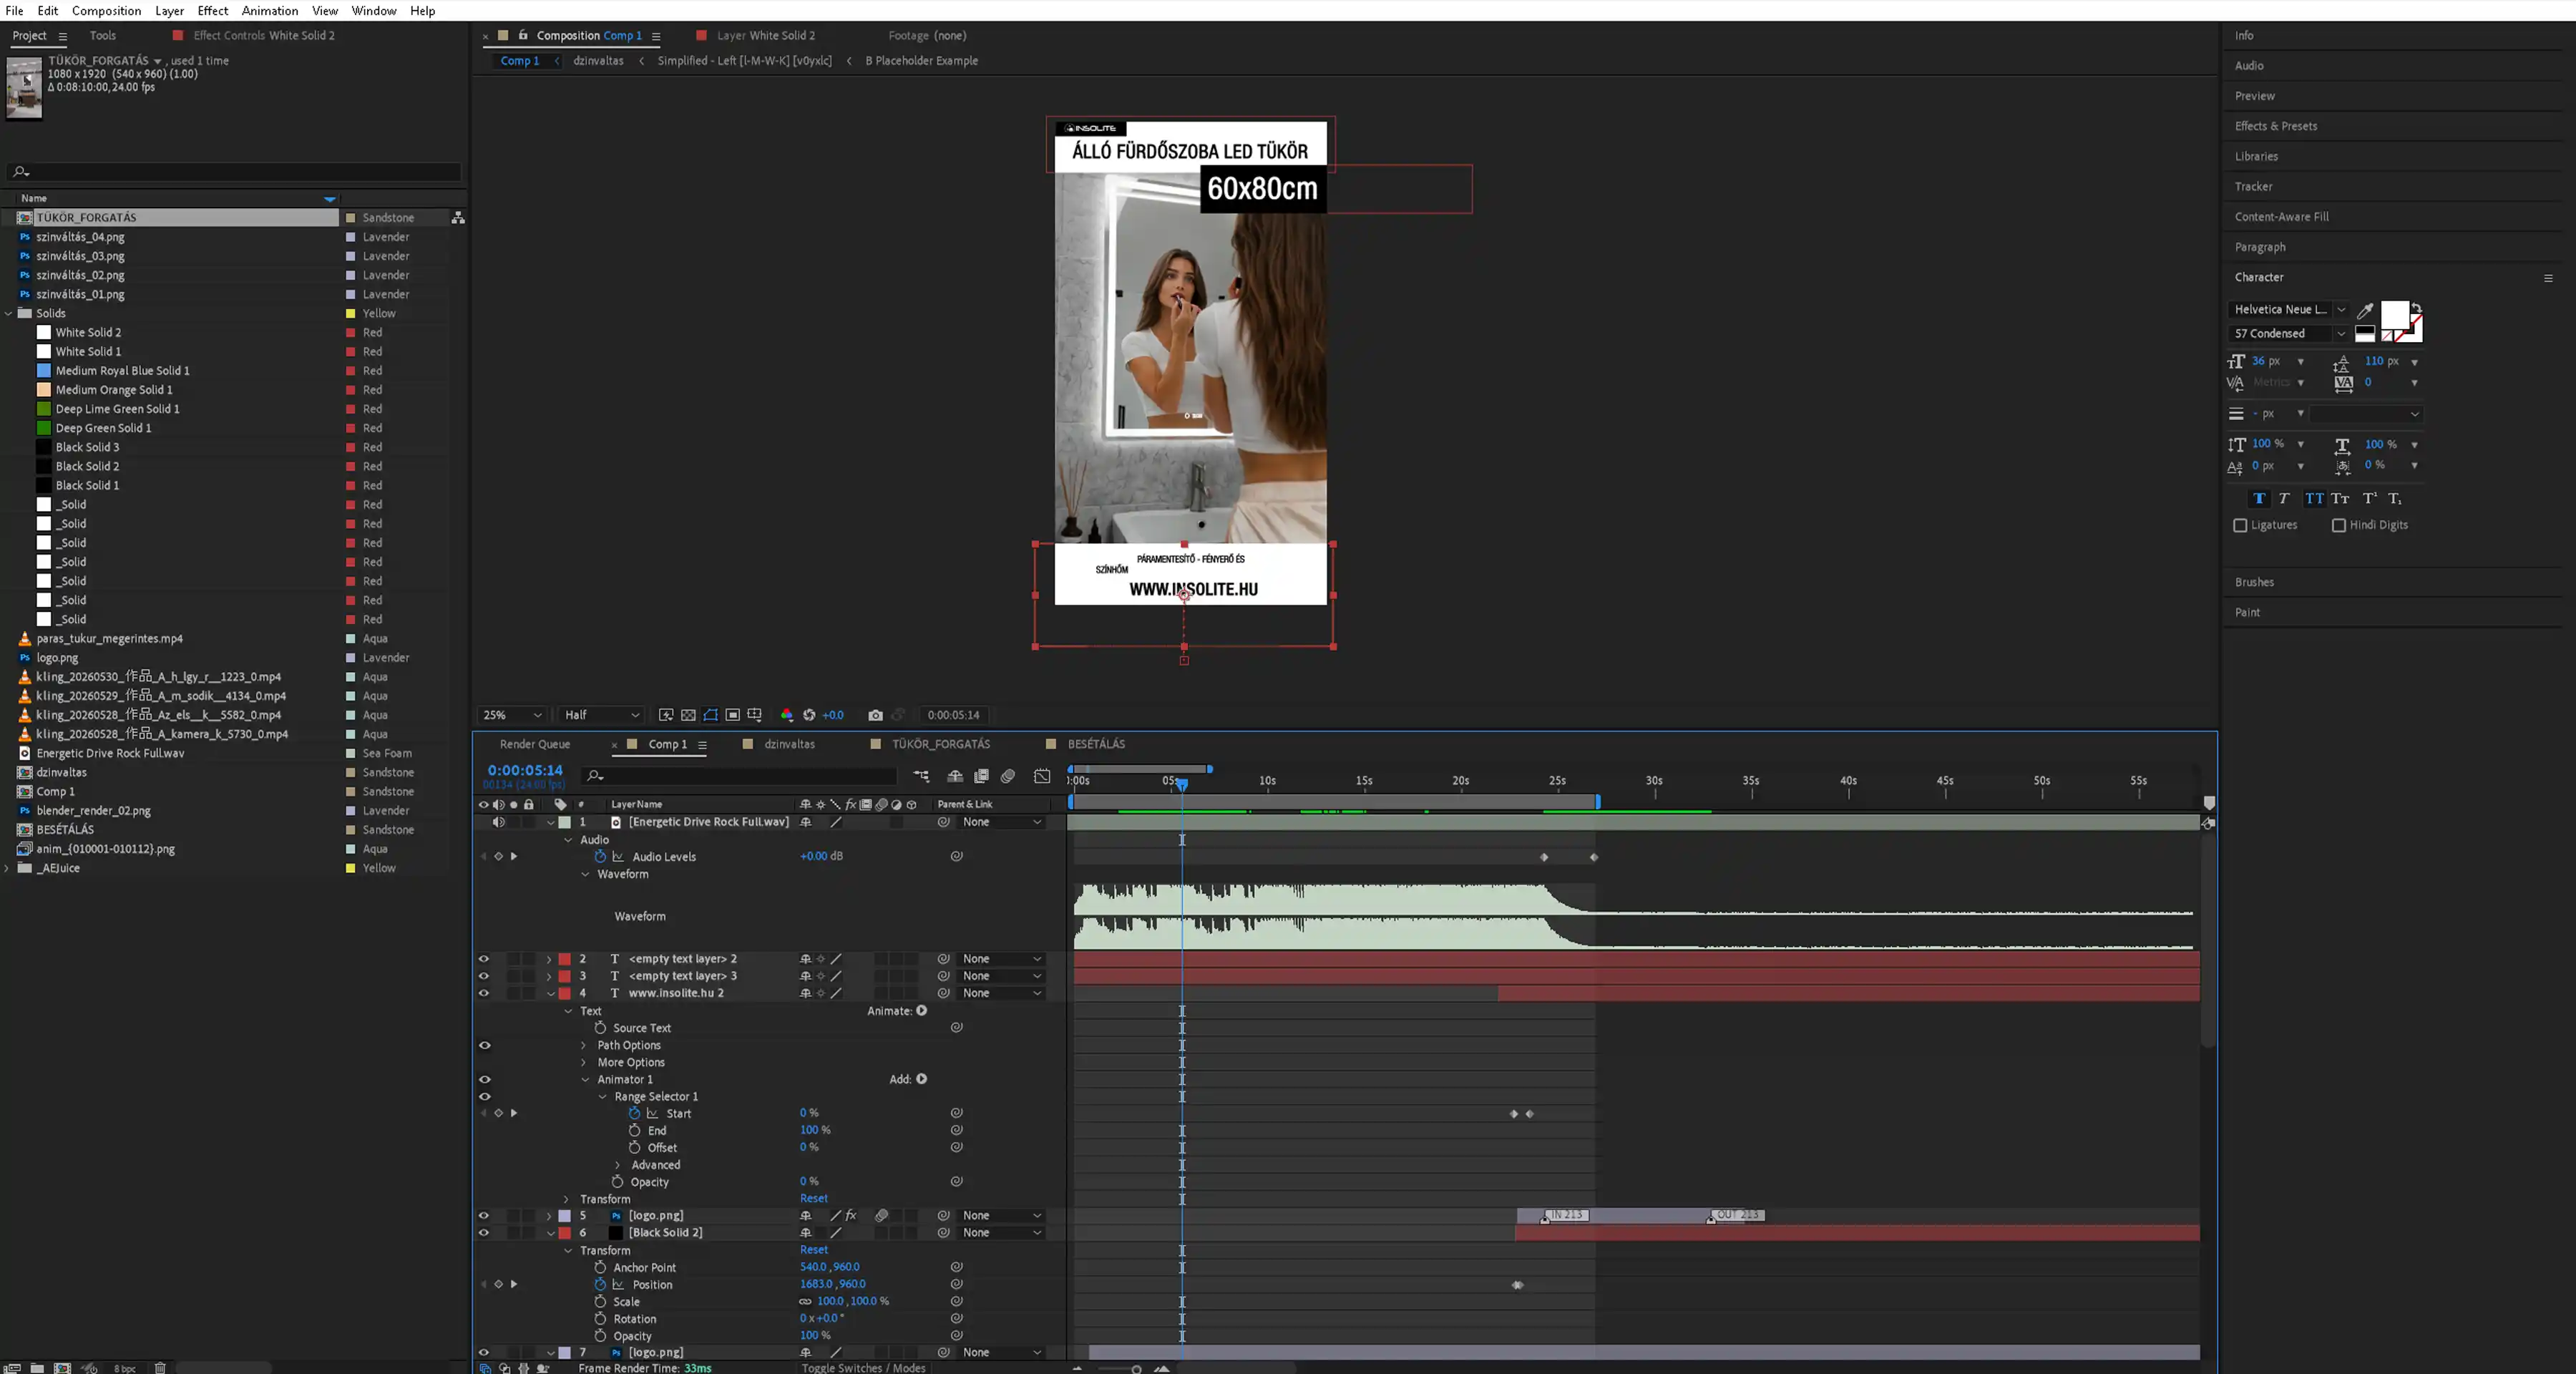Apply Superscript text style

click(x=2369, y=498)
